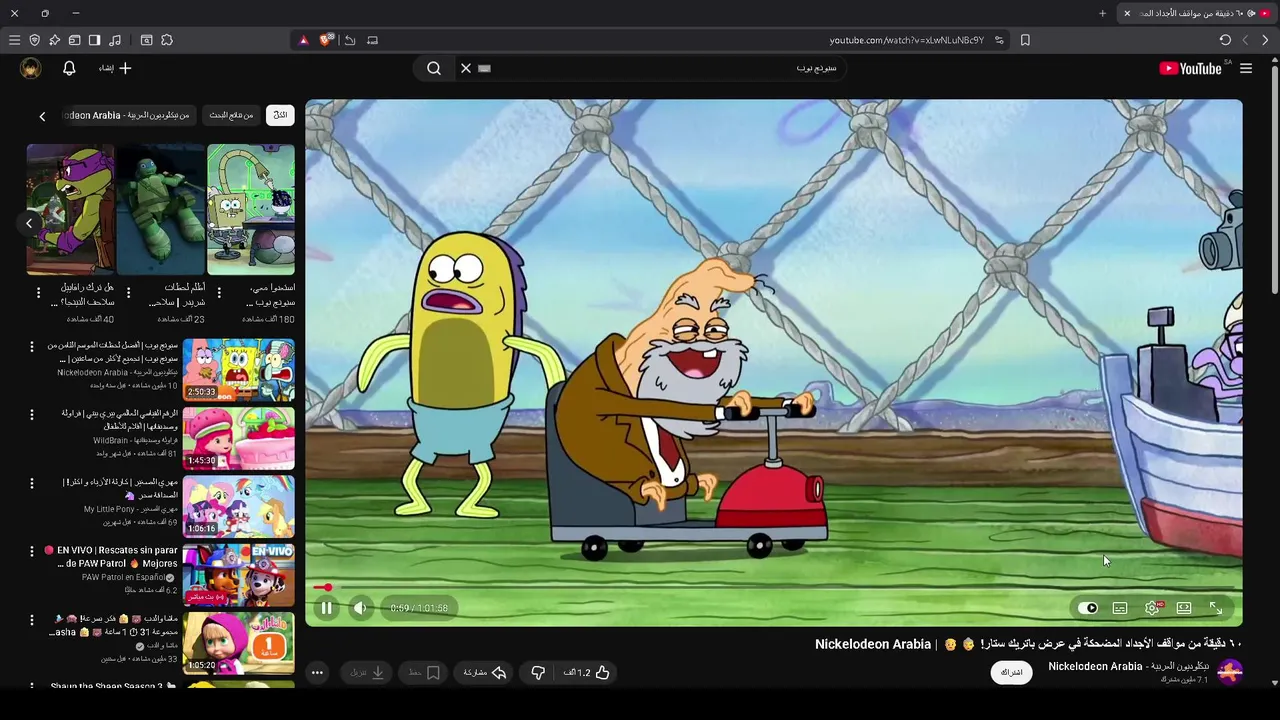The image size is (1280, 720).
Task: Open the 2:50:33 SpongeBob video thumbnail
Action: pyautogui.click(x=239, y=370)
